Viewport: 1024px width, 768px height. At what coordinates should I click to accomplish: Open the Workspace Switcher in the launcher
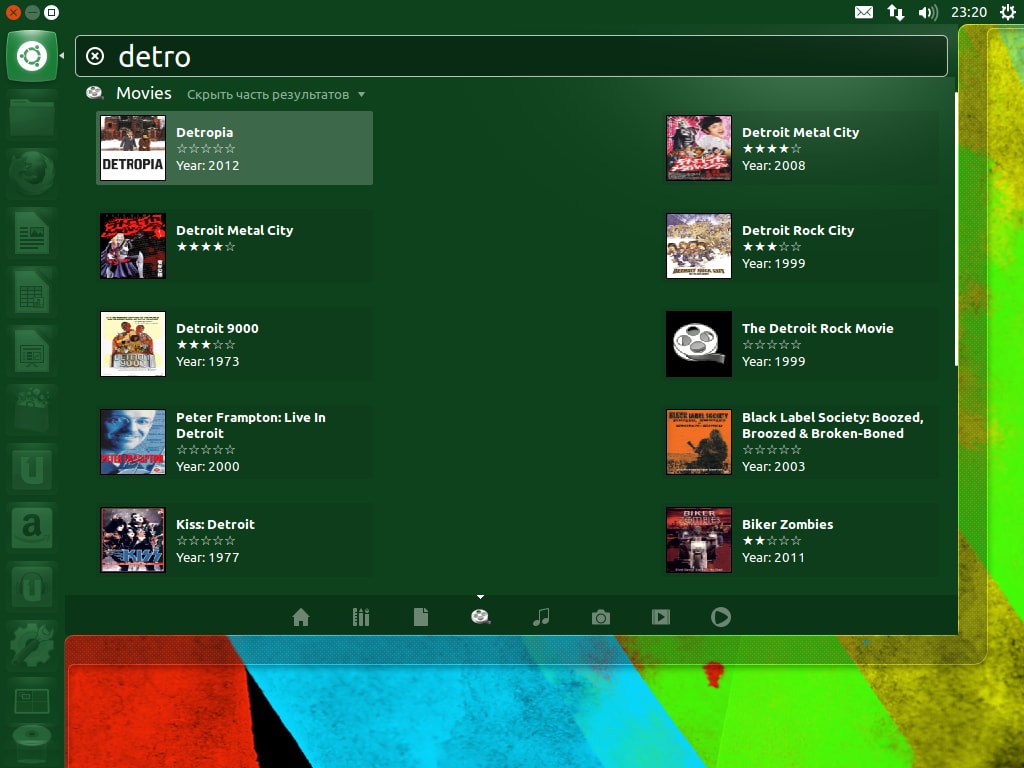click(32, 701)
